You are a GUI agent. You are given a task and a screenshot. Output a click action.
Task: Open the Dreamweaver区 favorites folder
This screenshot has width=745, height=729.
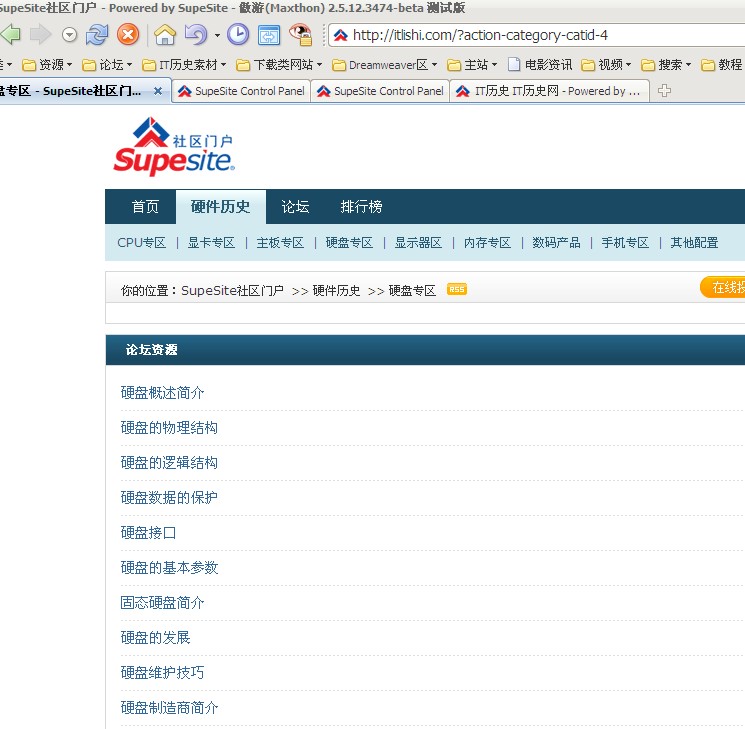click(385, 65)
